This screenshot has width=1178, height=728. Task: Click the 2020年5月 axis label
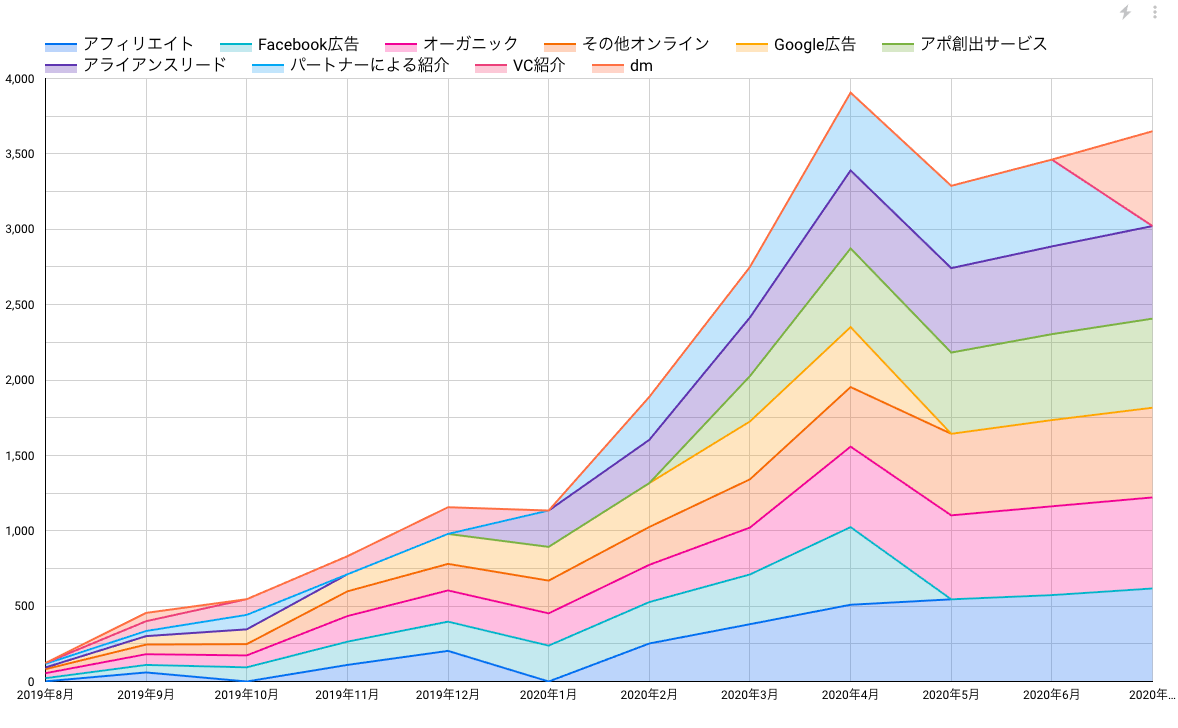coord(951,695)
